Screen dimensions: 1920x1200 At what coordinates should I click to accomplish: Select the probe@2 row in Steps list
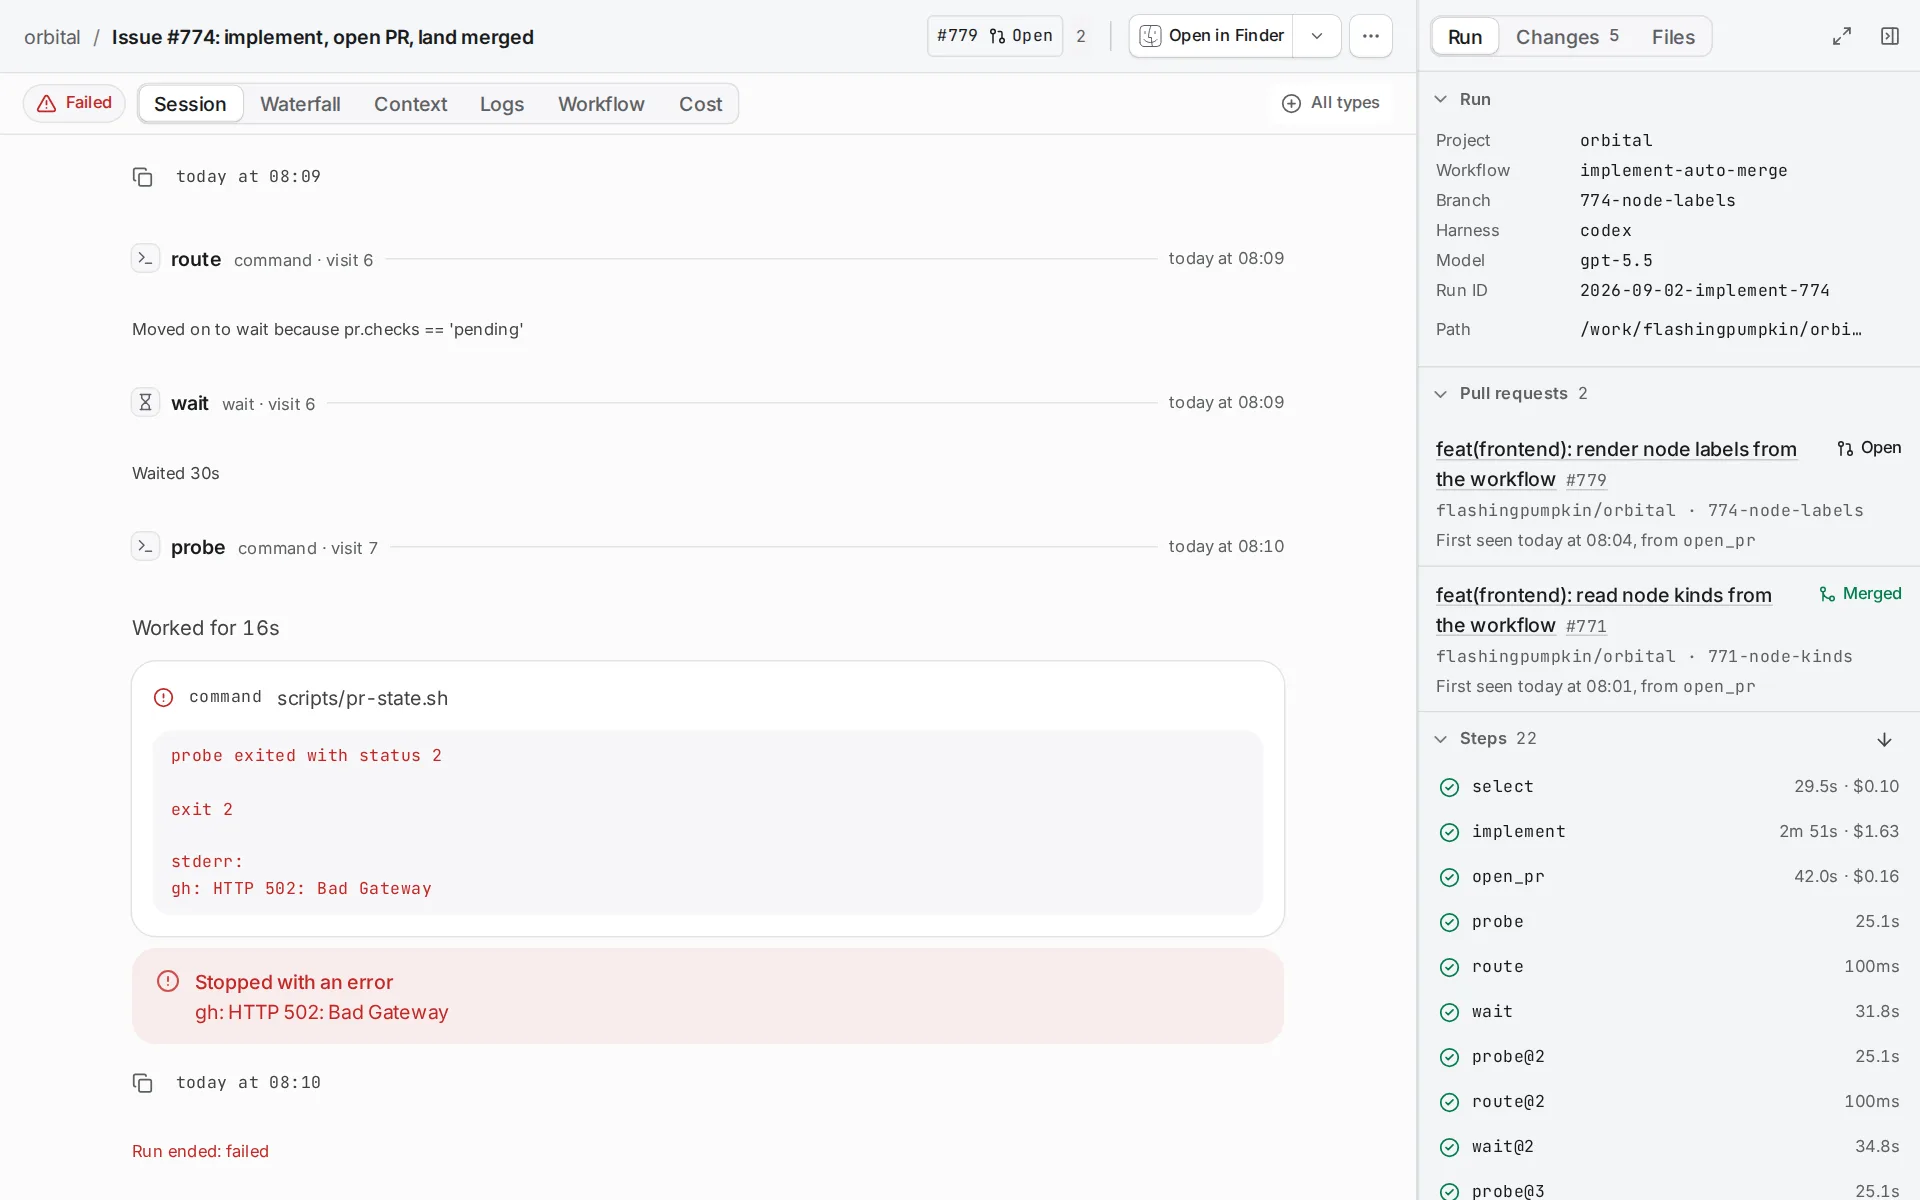tap(1668, 1057)
